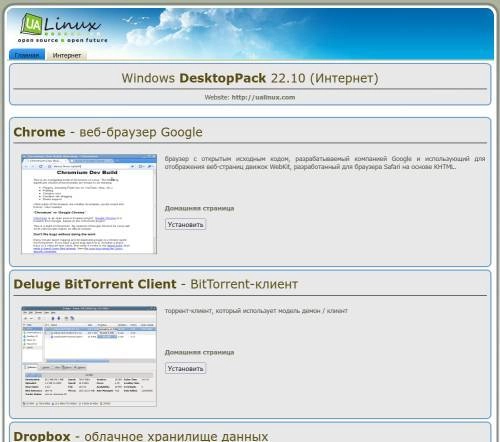Click the Chrome - веб-браузер Google heading
Viewport: 500px width, 442px height.
[x=108, y=132]
